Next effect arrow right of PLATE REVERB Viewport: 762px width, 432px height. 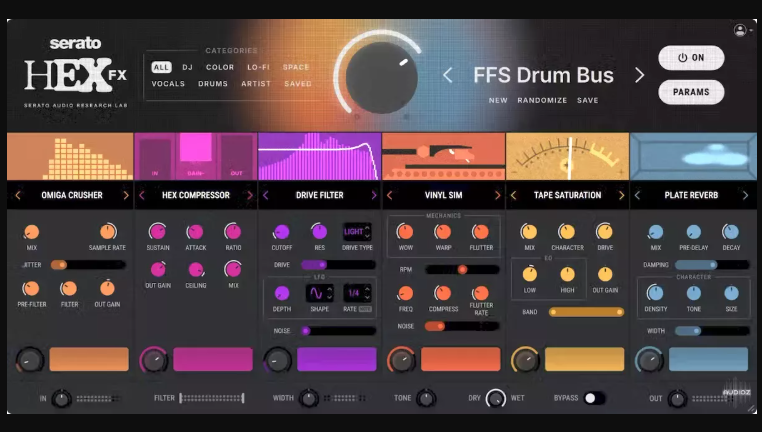tap(745, 195)
